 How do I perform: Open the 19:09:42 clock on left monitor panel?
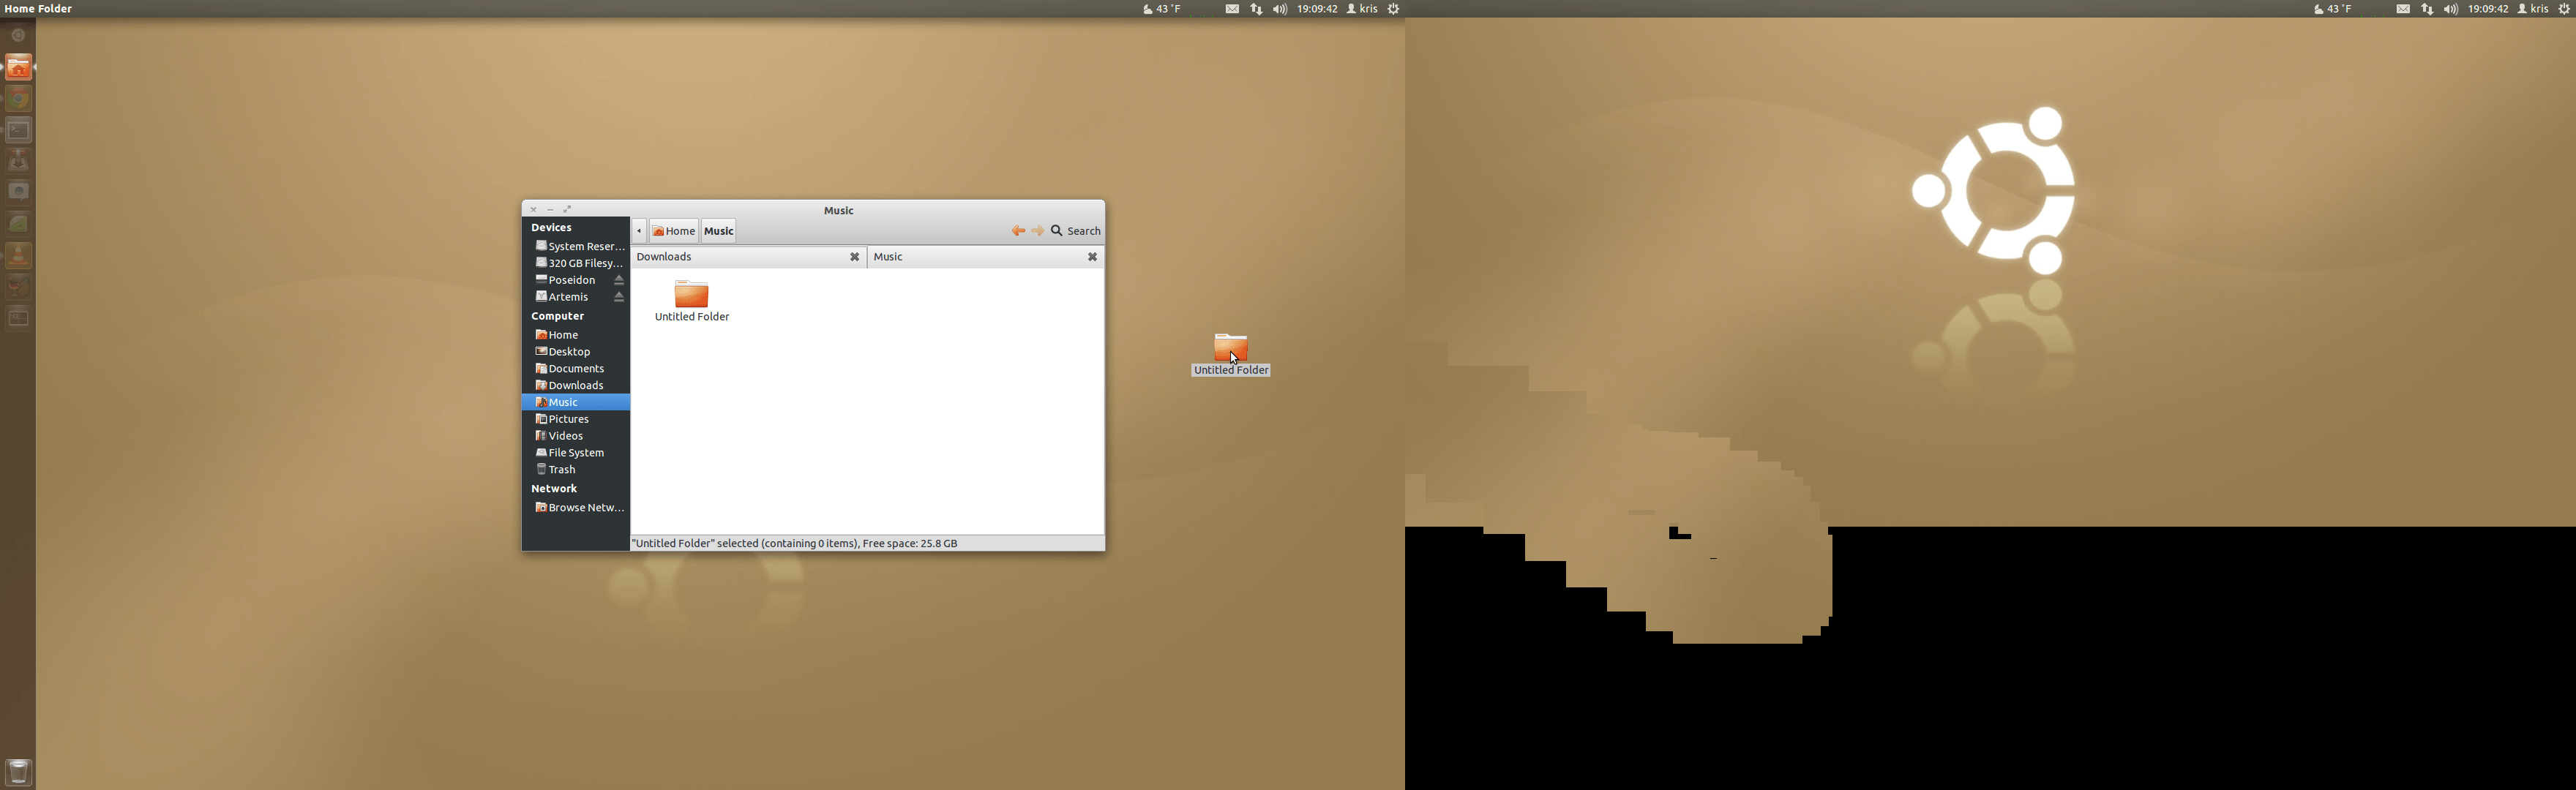click(1317, 9)
